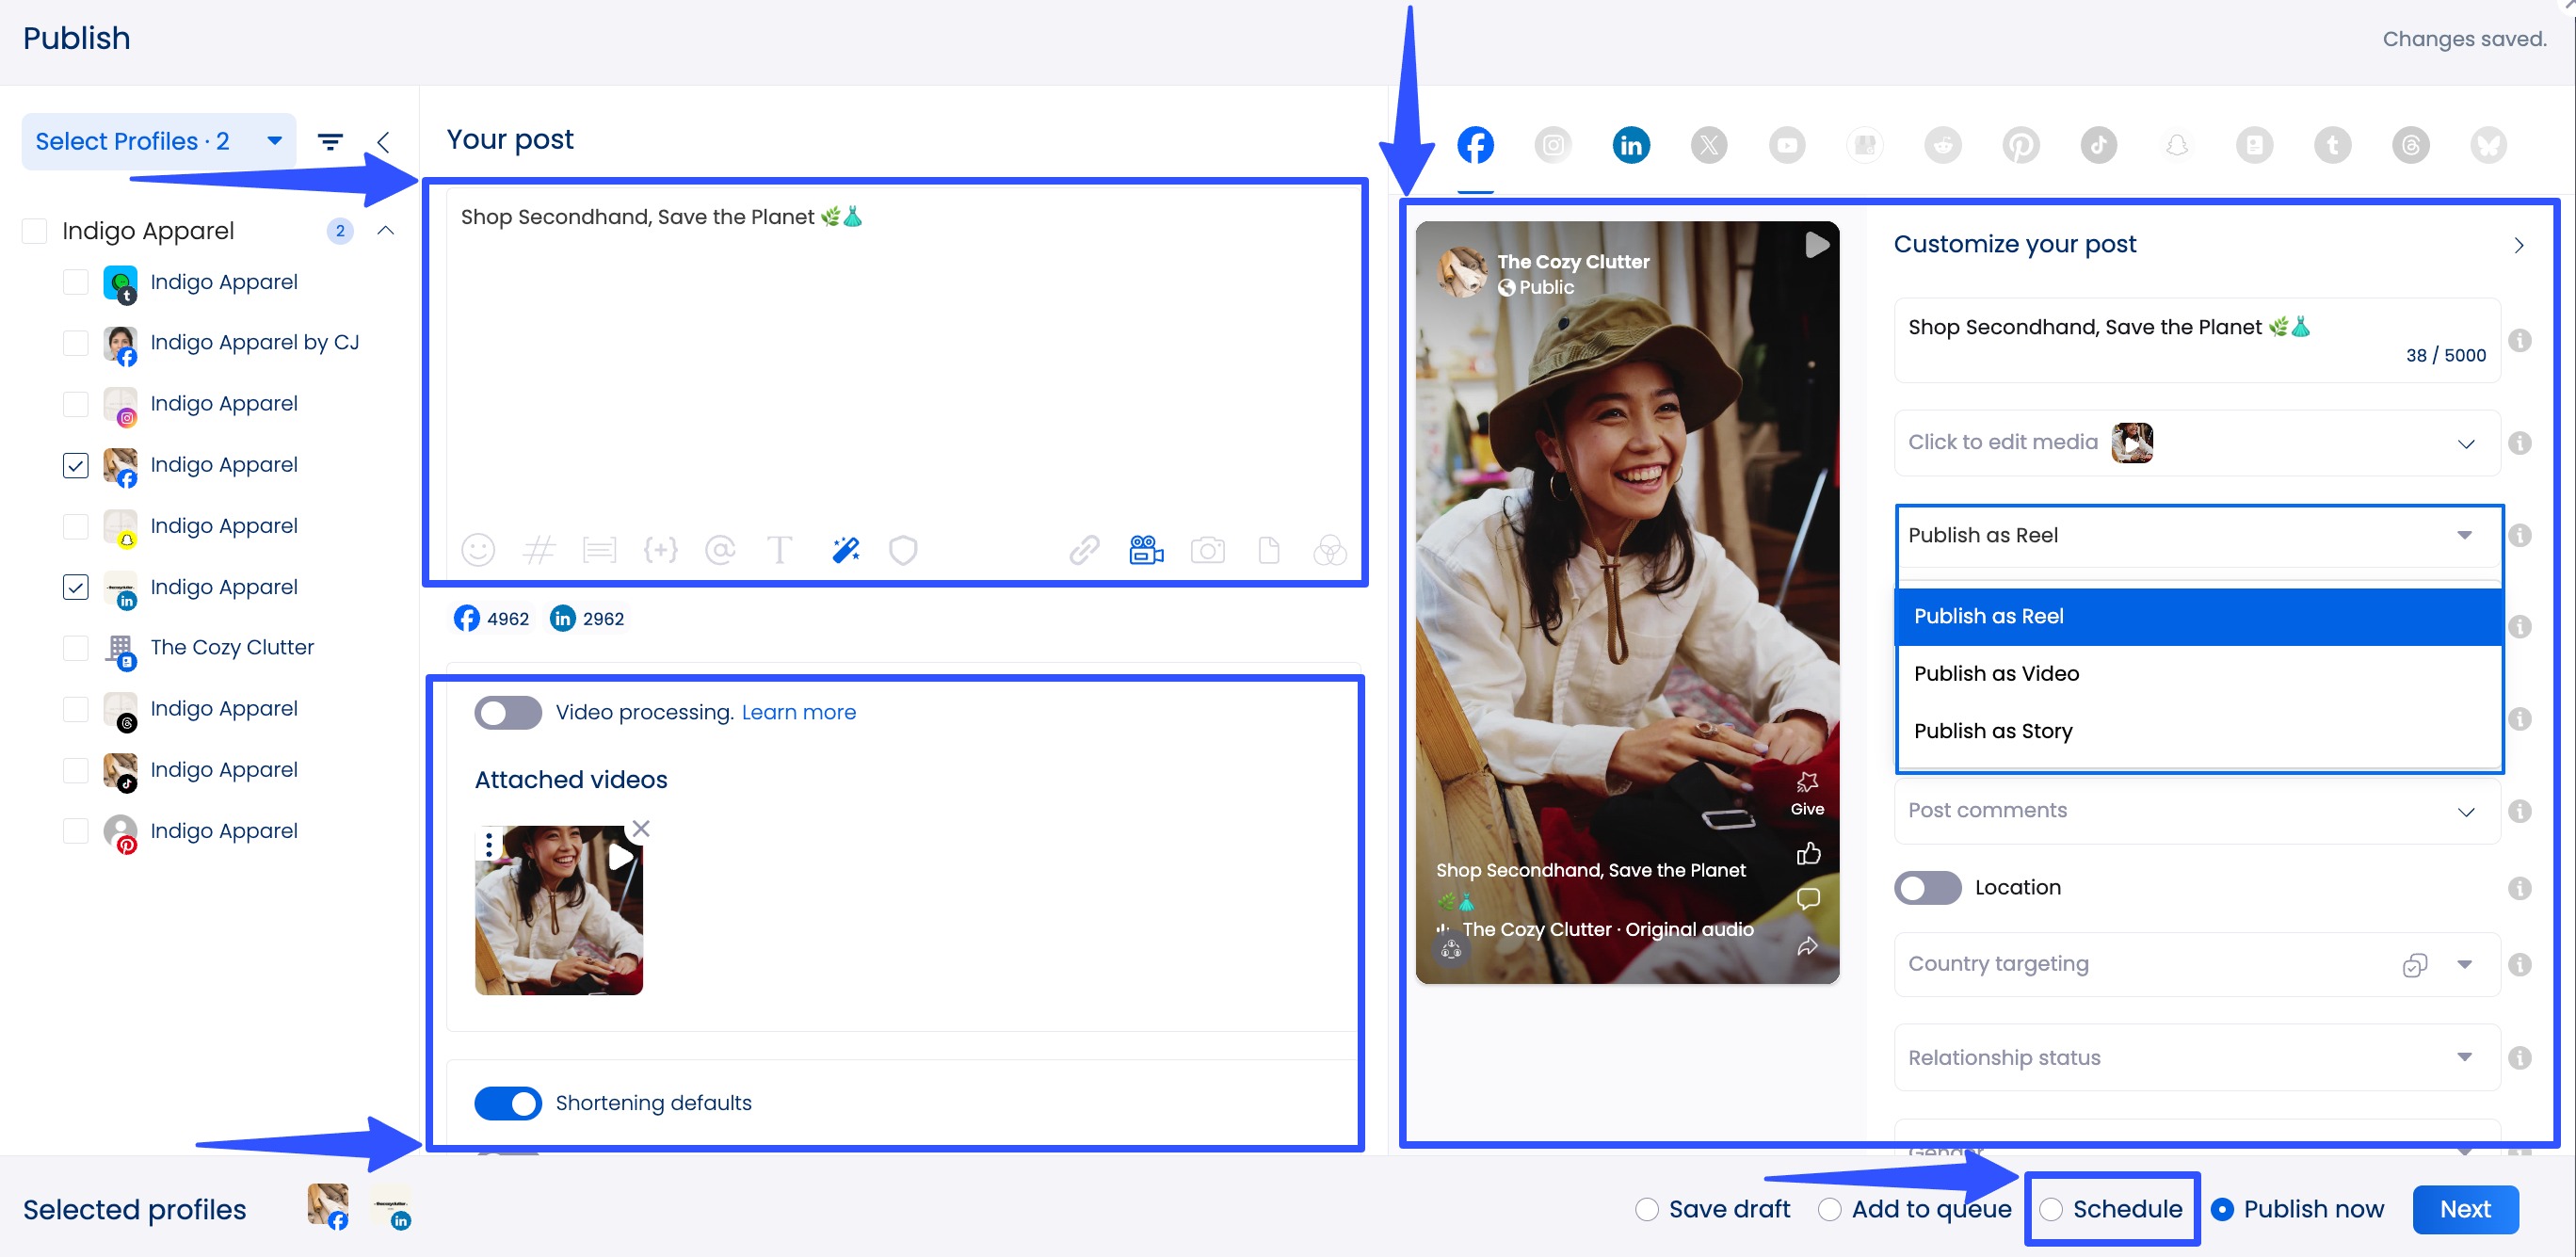Click the Next button
The image size is (2576, 1257).
pyautogui.click(x=2465, y=1209)
